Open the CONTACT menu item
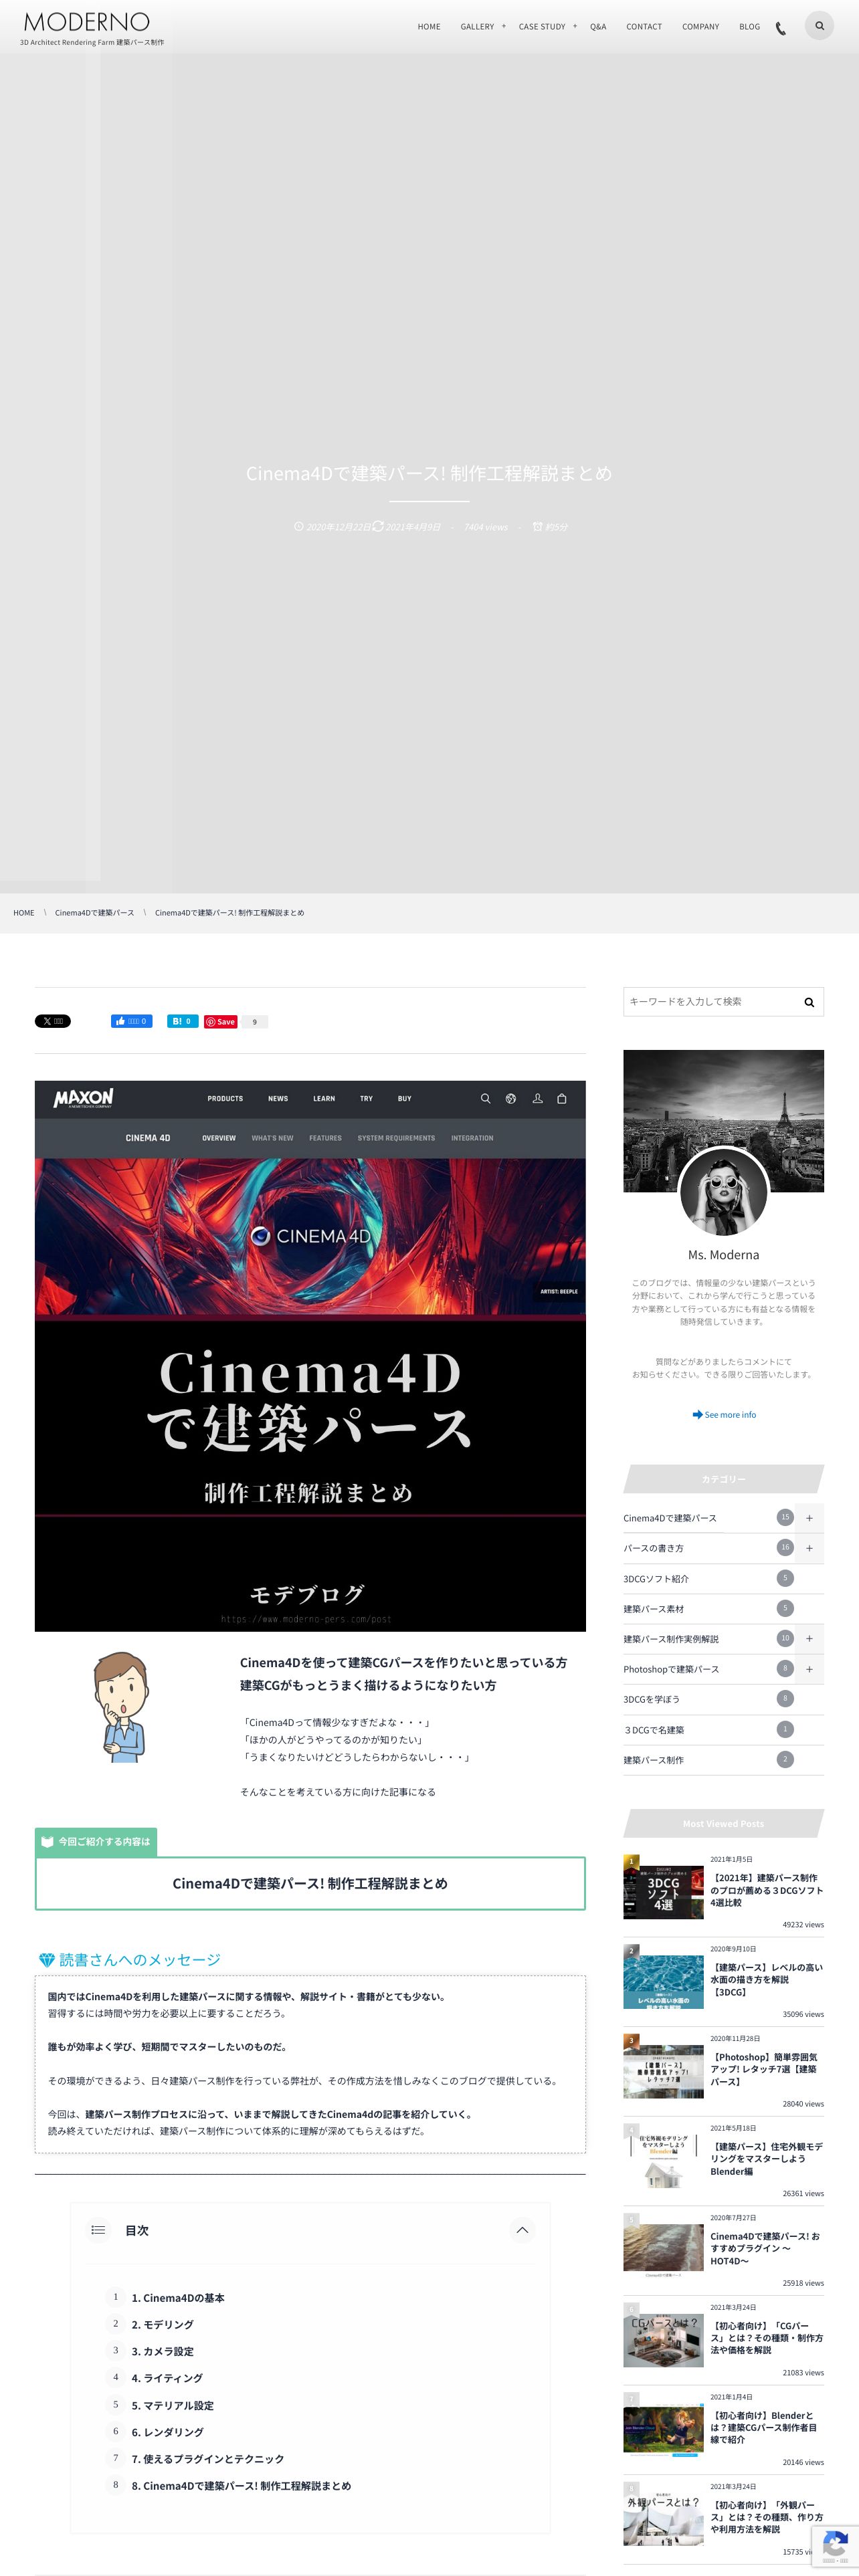Image resolution: width=859 pixels, height=2576 pixels. pyautogui.click(x=644, y=27)
